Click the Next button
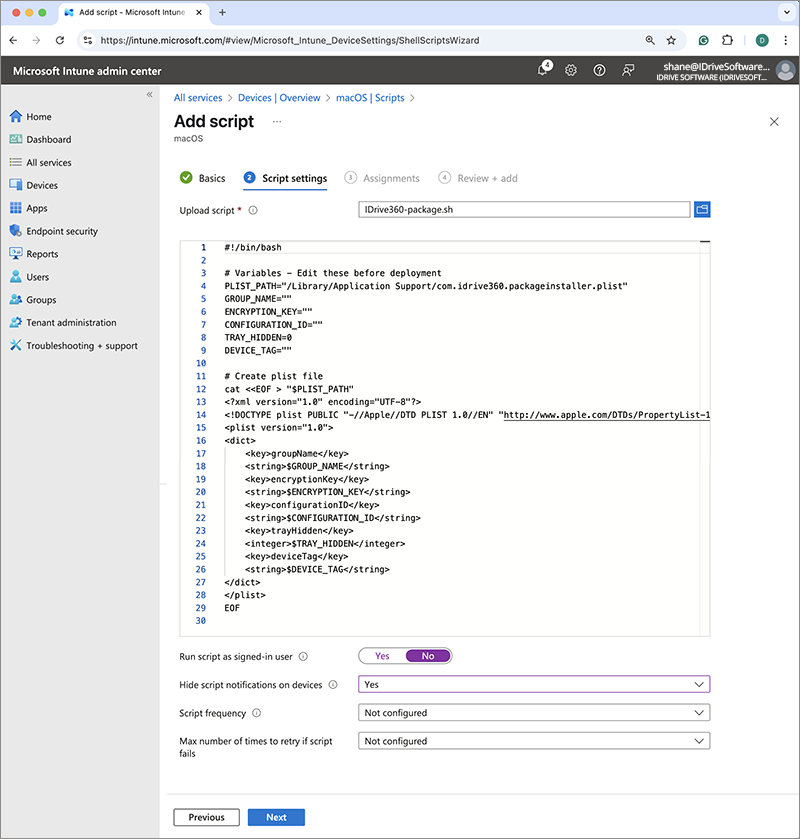 click(x=276, y=817)
